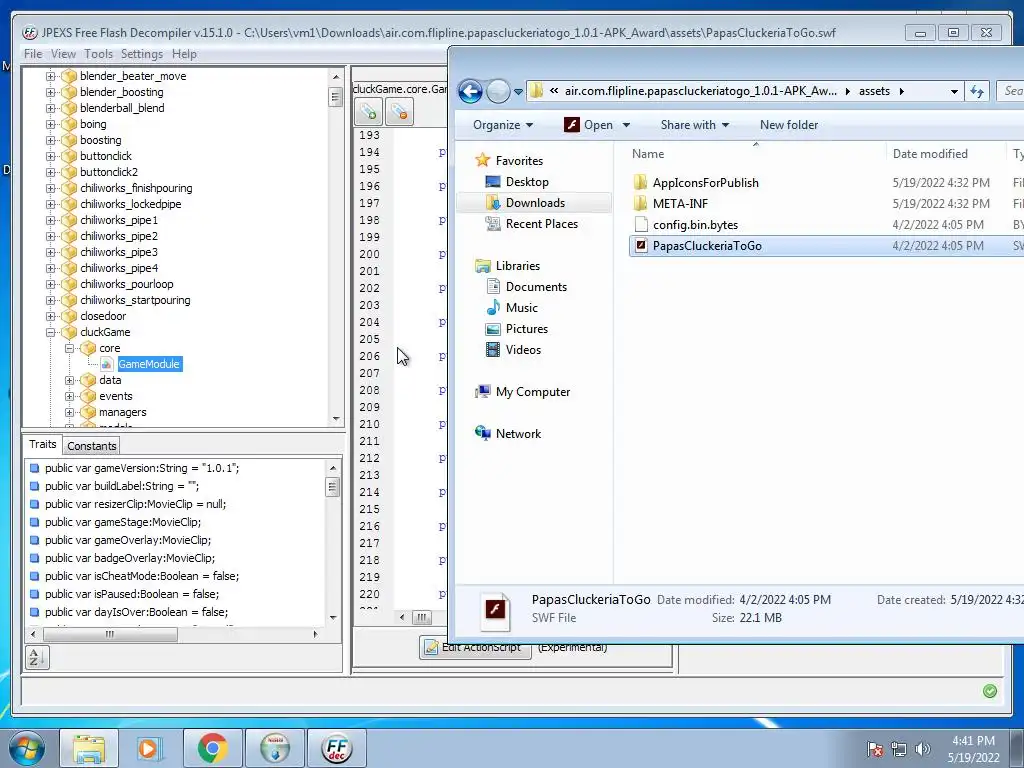
Task: Click the Favorites star icon in Explorer
Action: coord(483,160)
